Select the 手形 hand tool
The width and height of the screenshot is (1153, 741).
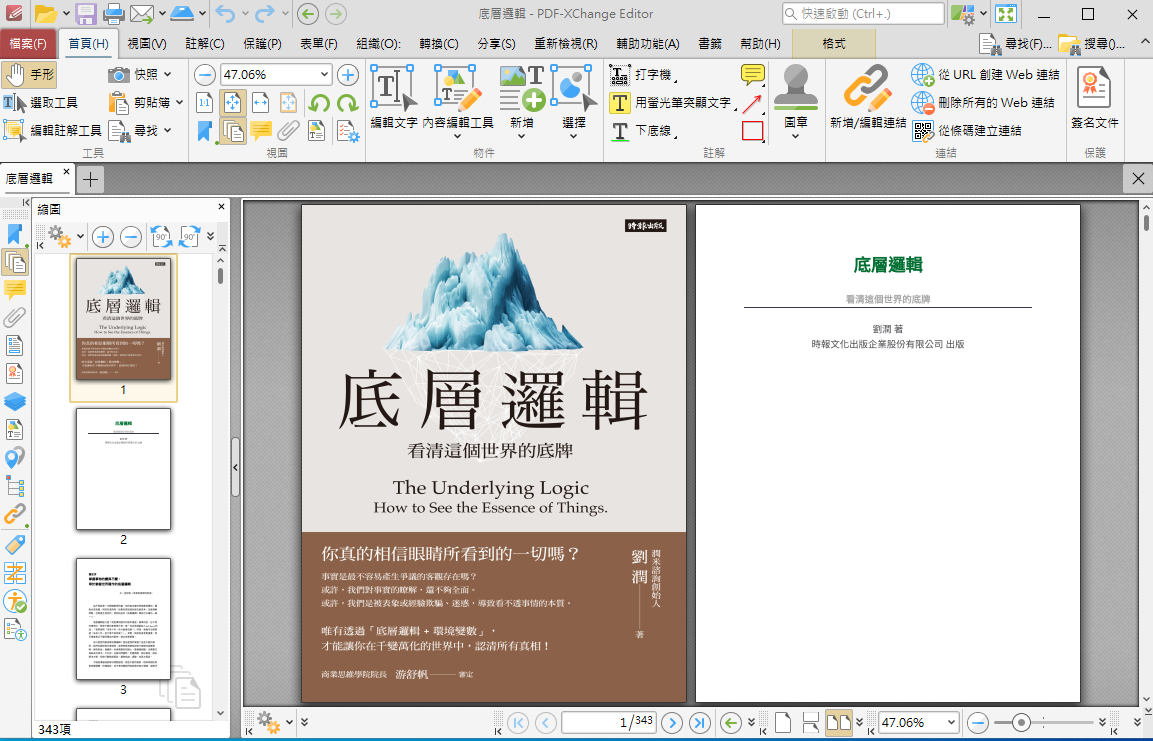coord(29,75)
